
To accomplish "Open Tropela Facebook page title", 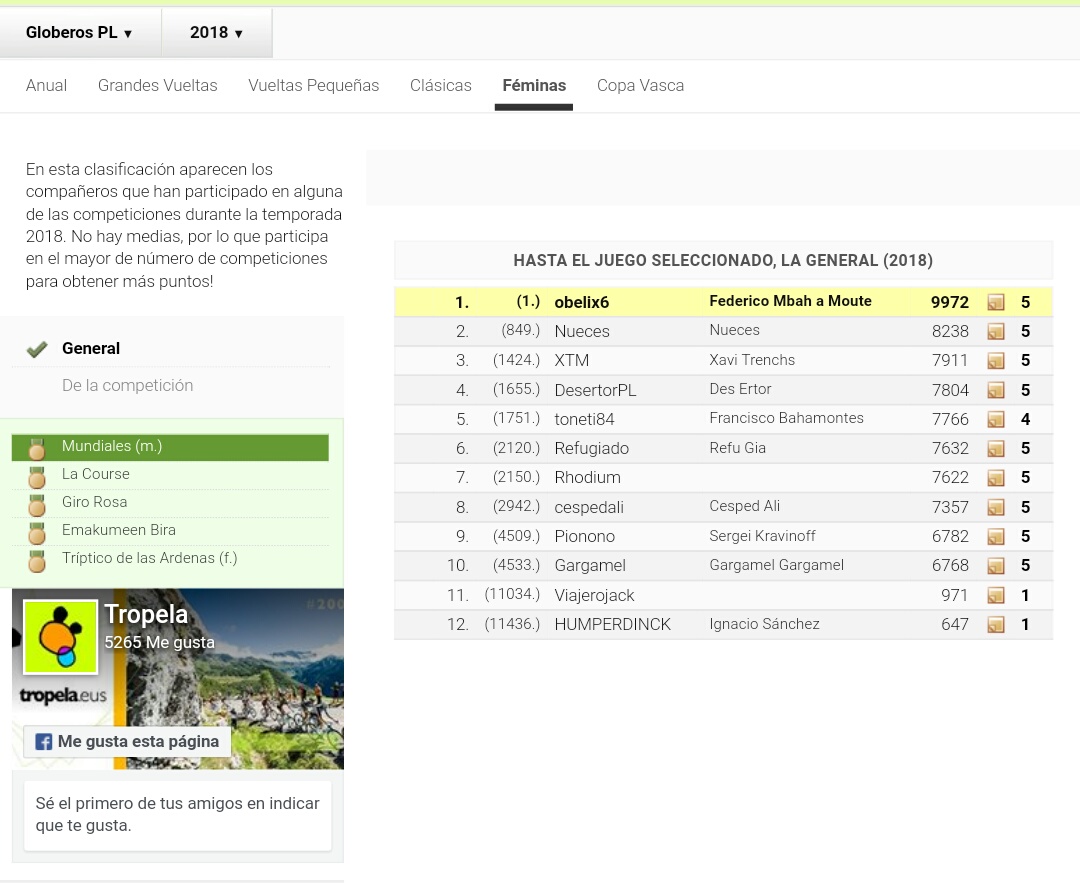I will (146, 614).
